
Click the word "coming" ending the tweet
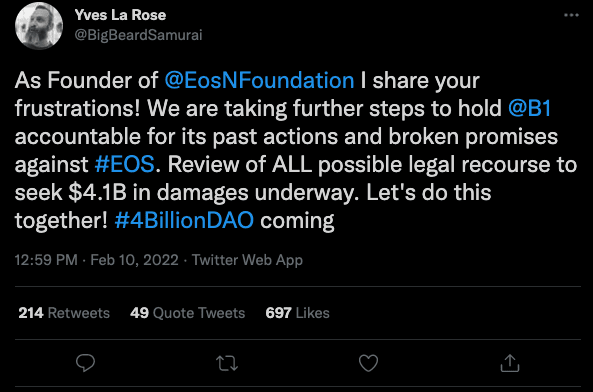[297, 221]
